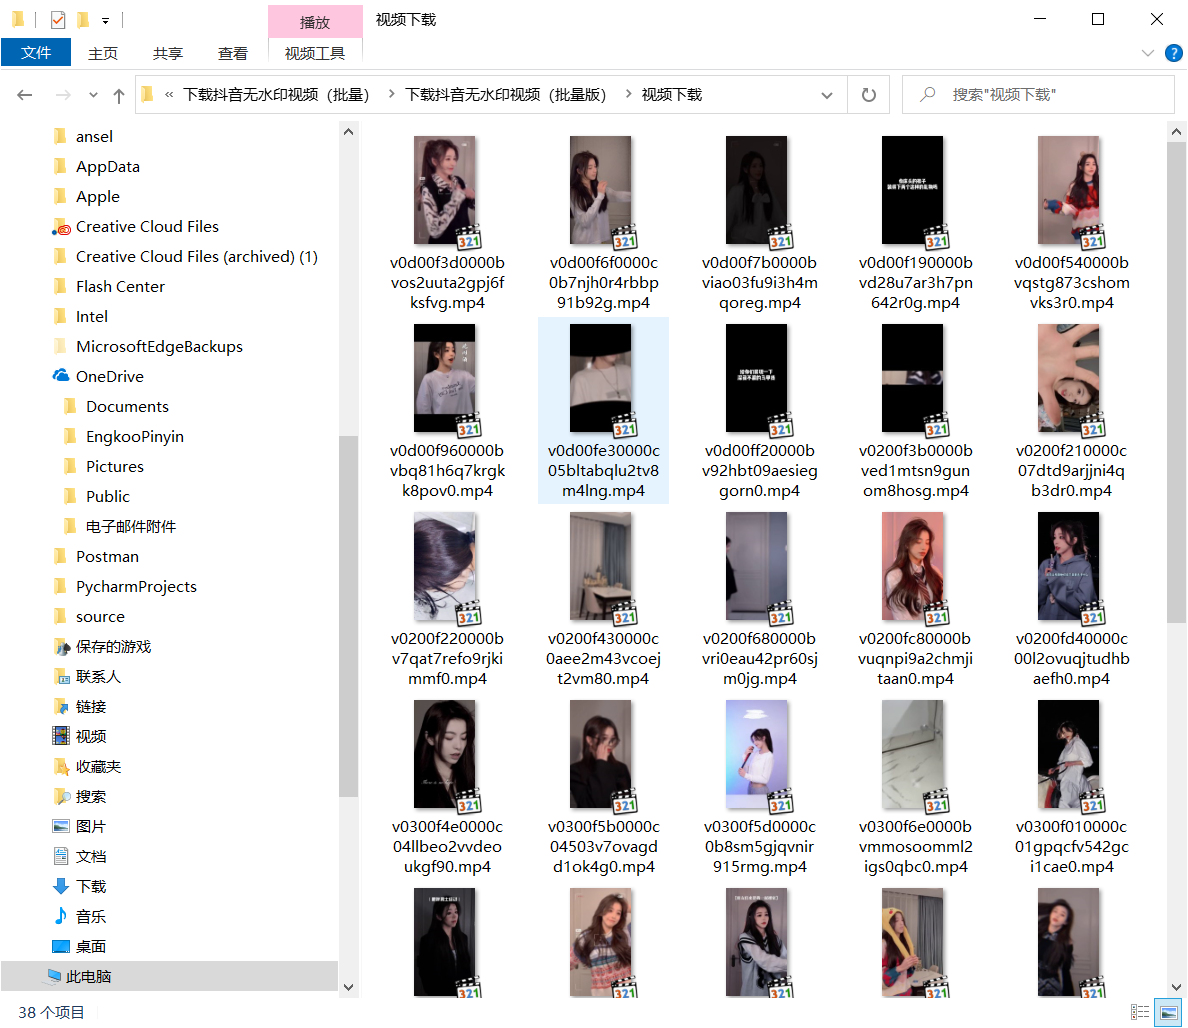Open the recent locations dropdown

(x=93, y=95)
